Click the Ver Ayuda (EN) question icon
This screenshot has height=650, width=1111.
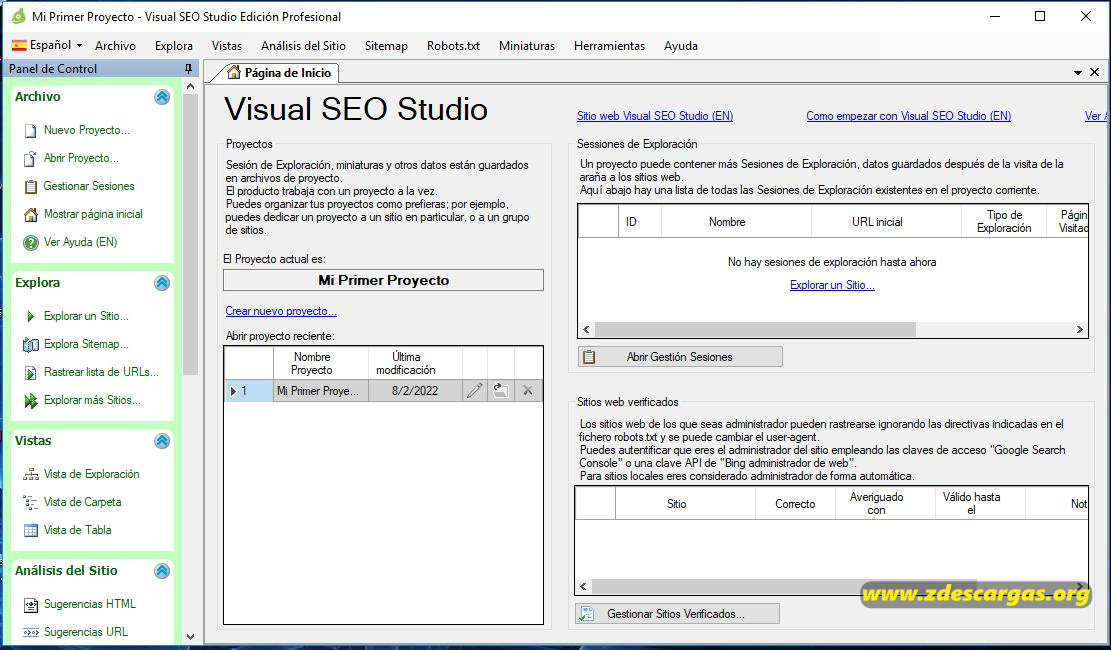[x=30, y=242]
